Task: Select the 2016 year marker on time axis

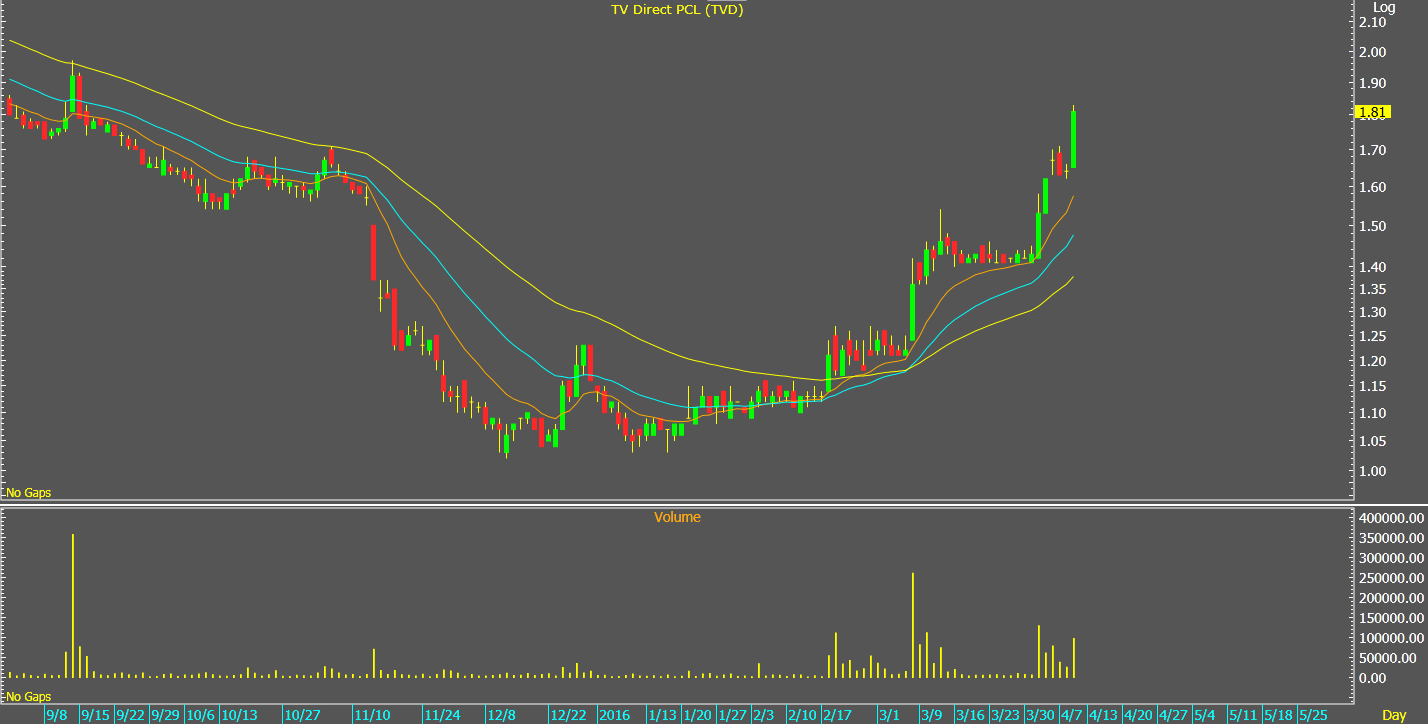Action: click(615, 715)
